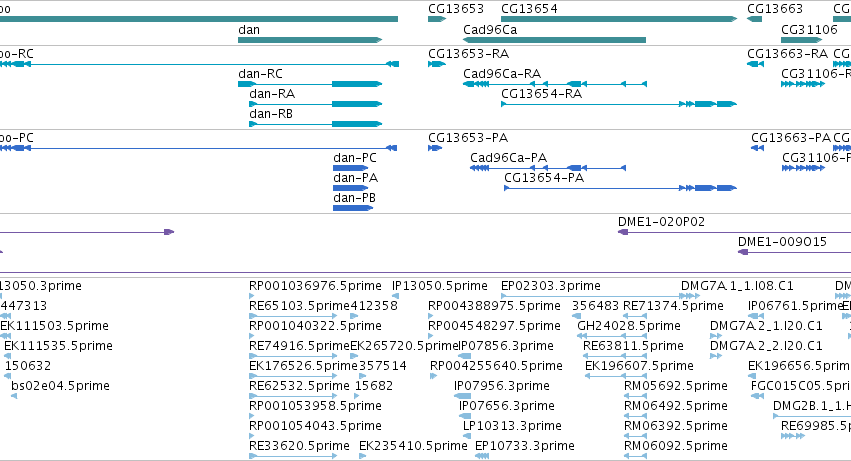Open EST bs02e04.5prime
851x461 pixels.
60,387
